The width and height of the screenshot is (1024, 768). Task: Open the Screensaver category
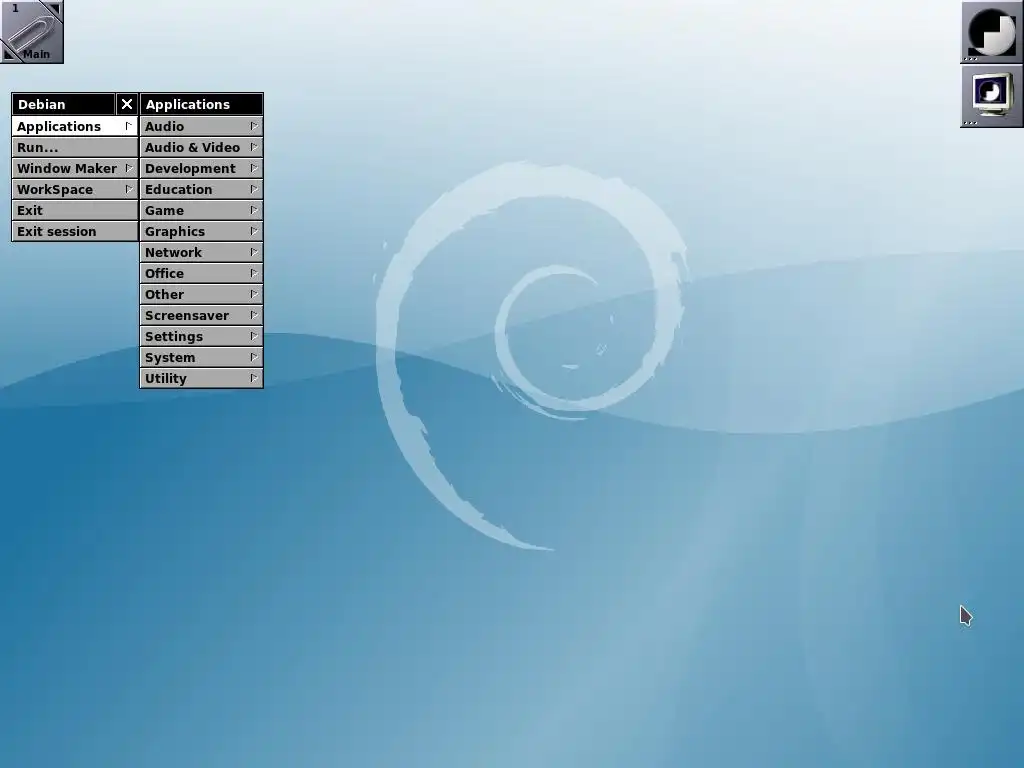pos(201,315)
